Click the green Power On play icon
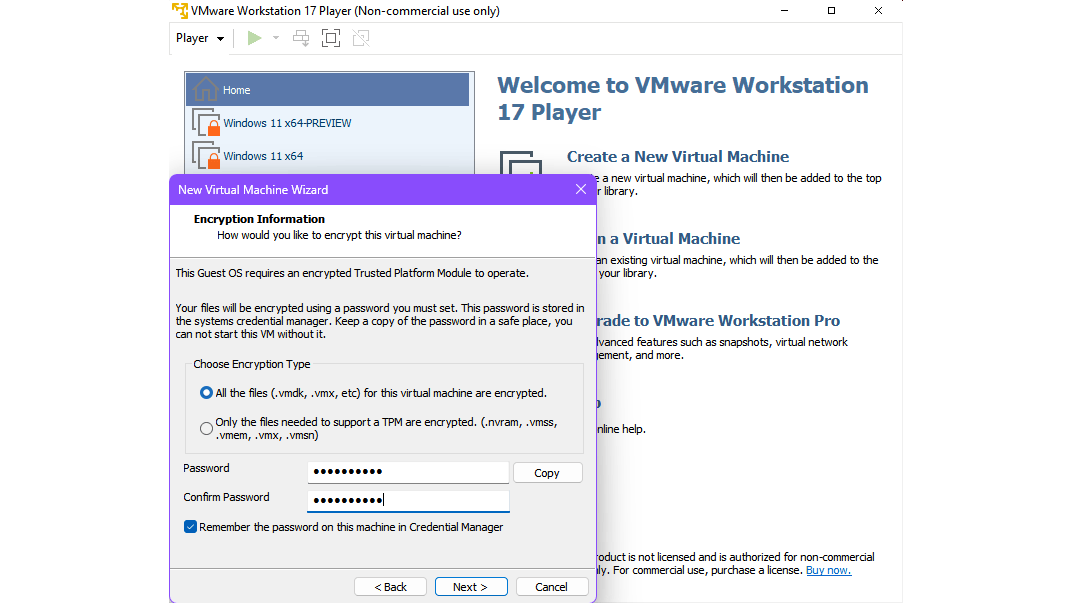This screenshot has height=603, width=1072. 254,38
